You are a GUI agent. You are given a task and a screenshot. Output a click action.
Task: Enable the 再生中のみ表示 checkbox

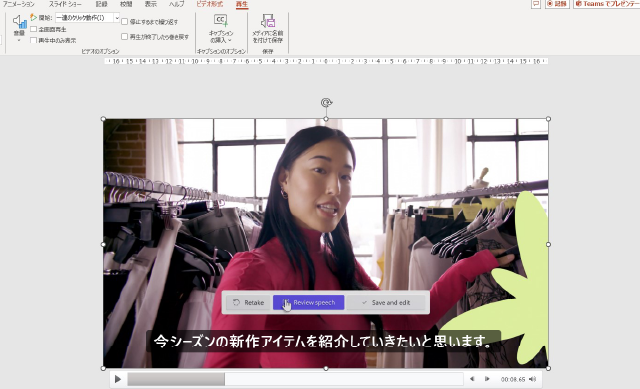[x=34, y=40]
